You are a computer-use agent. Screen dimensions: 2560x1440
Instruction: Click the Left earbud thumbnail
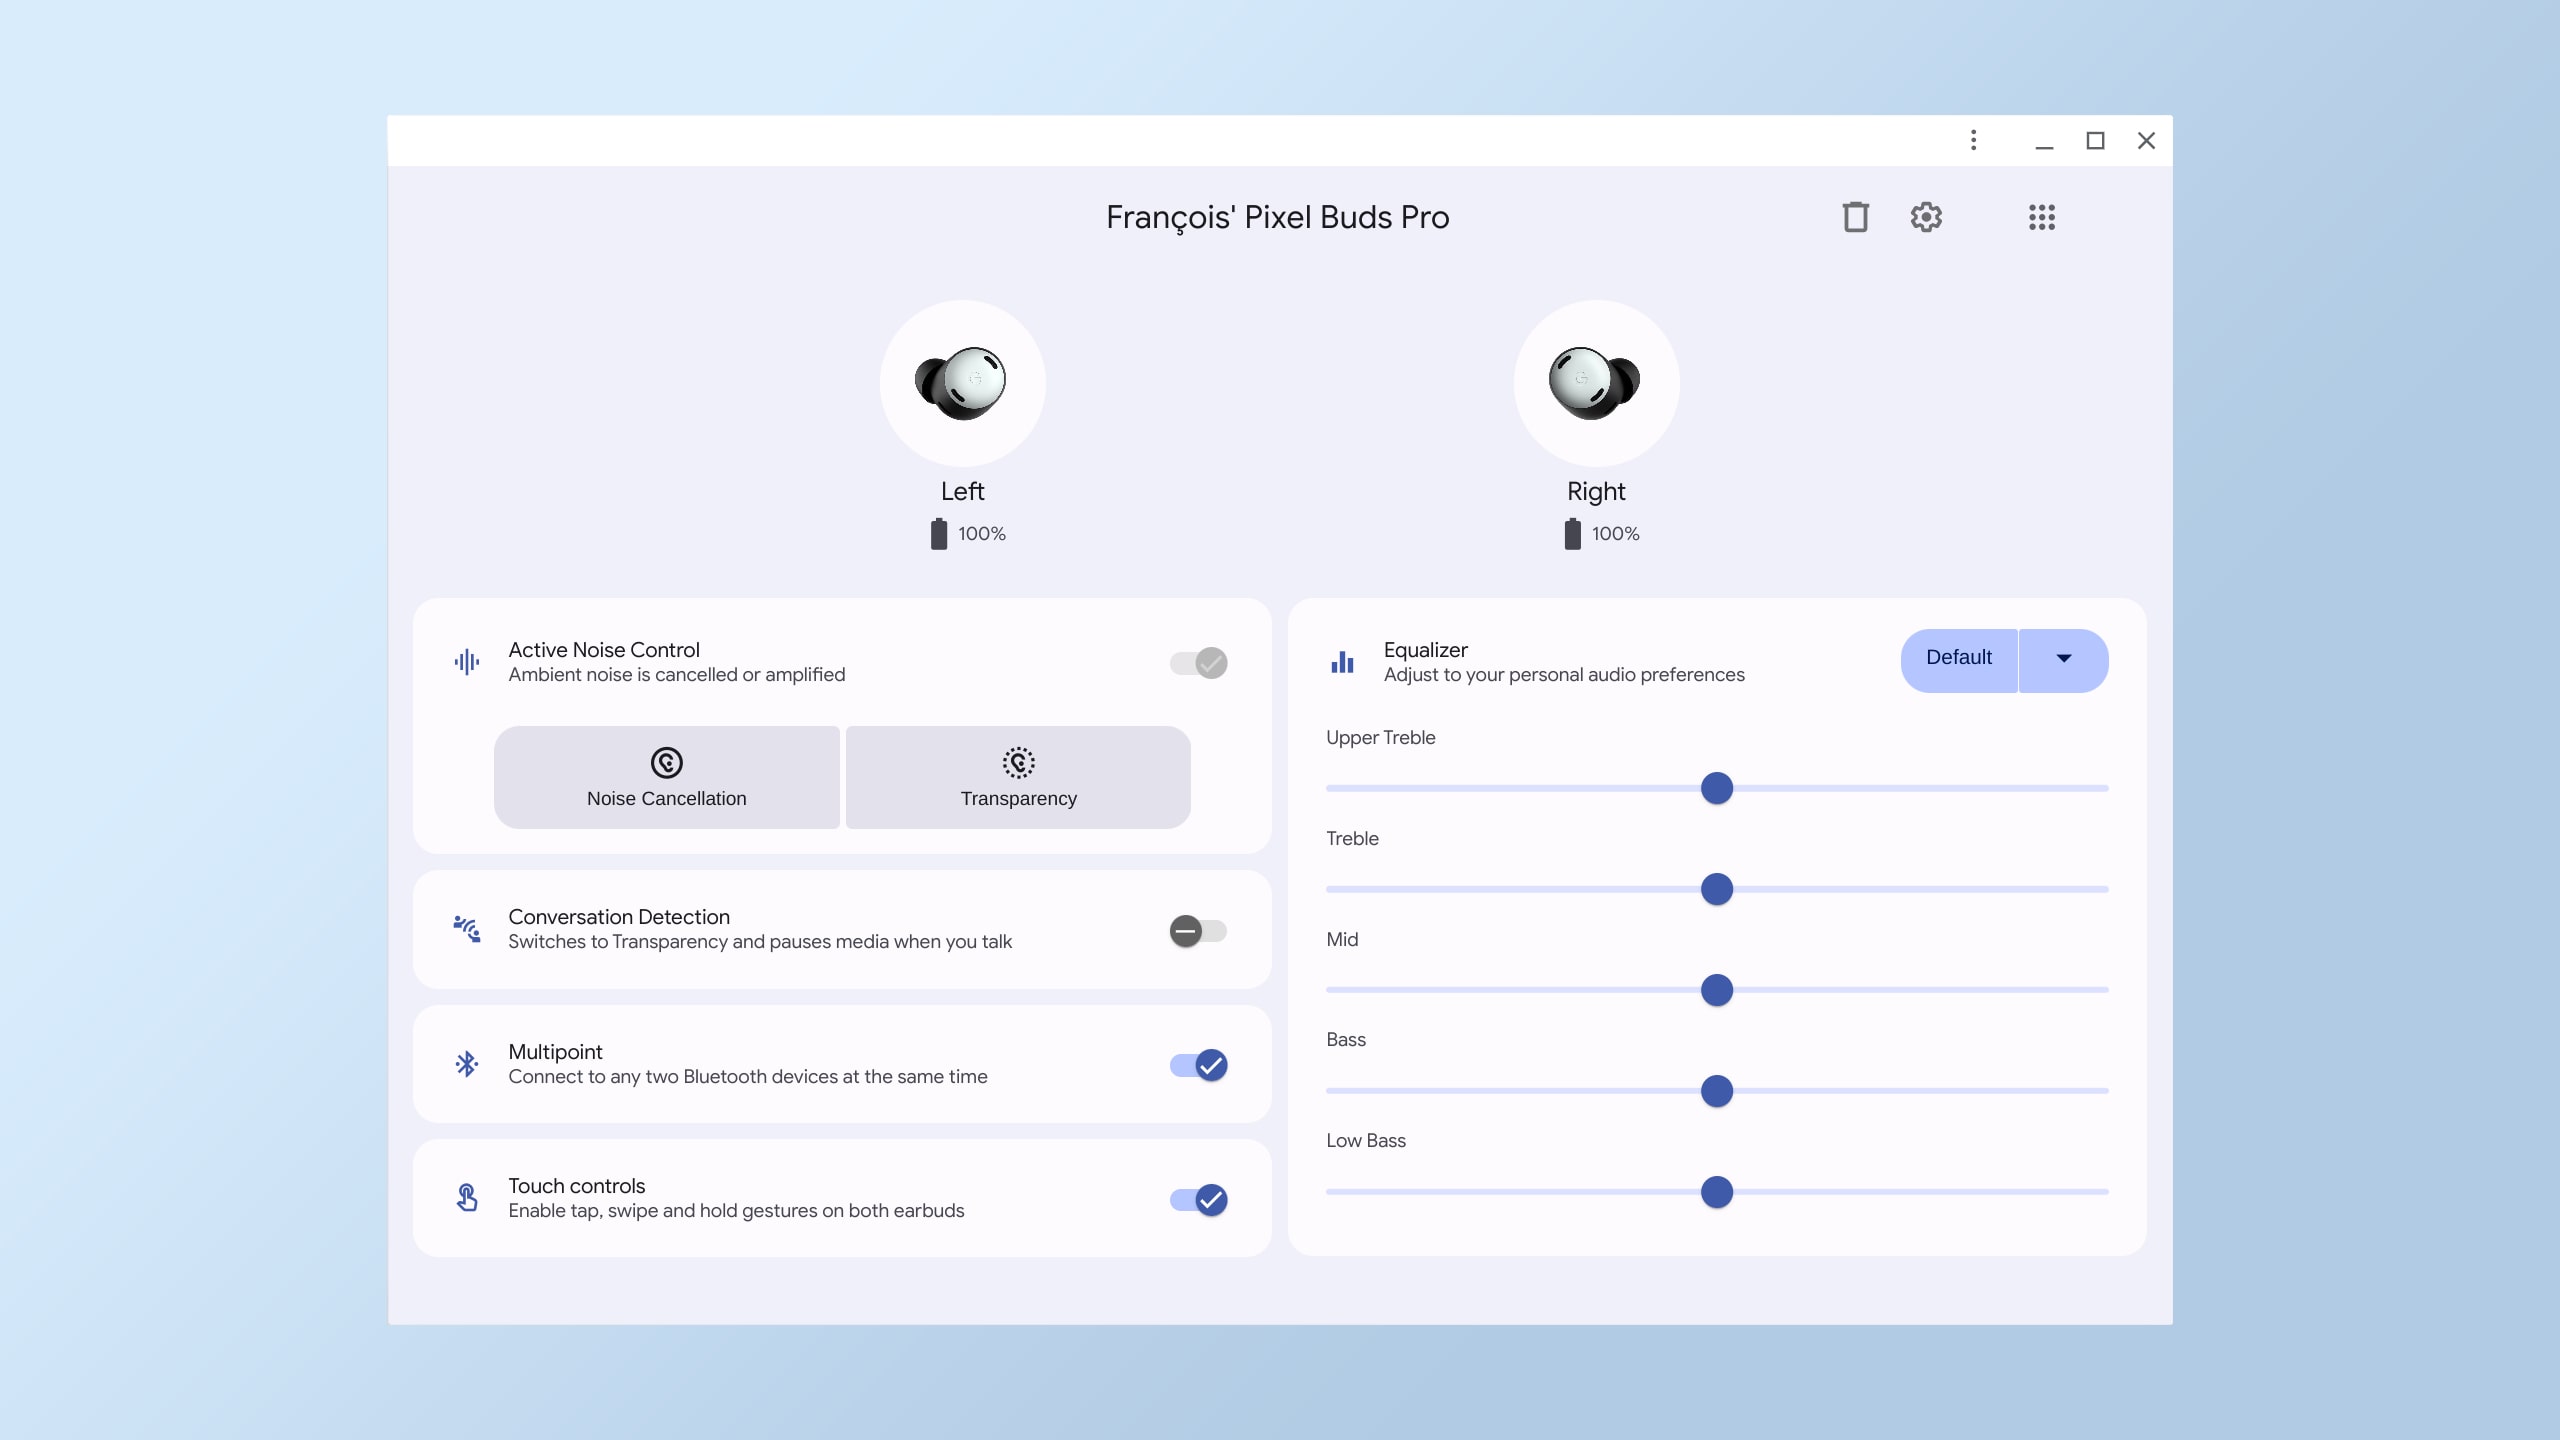coord(962,382)
